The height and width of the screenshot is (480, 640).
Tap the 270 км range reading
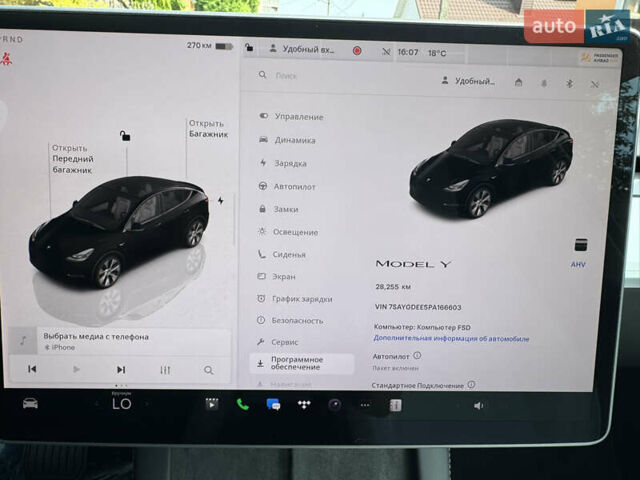199,45
